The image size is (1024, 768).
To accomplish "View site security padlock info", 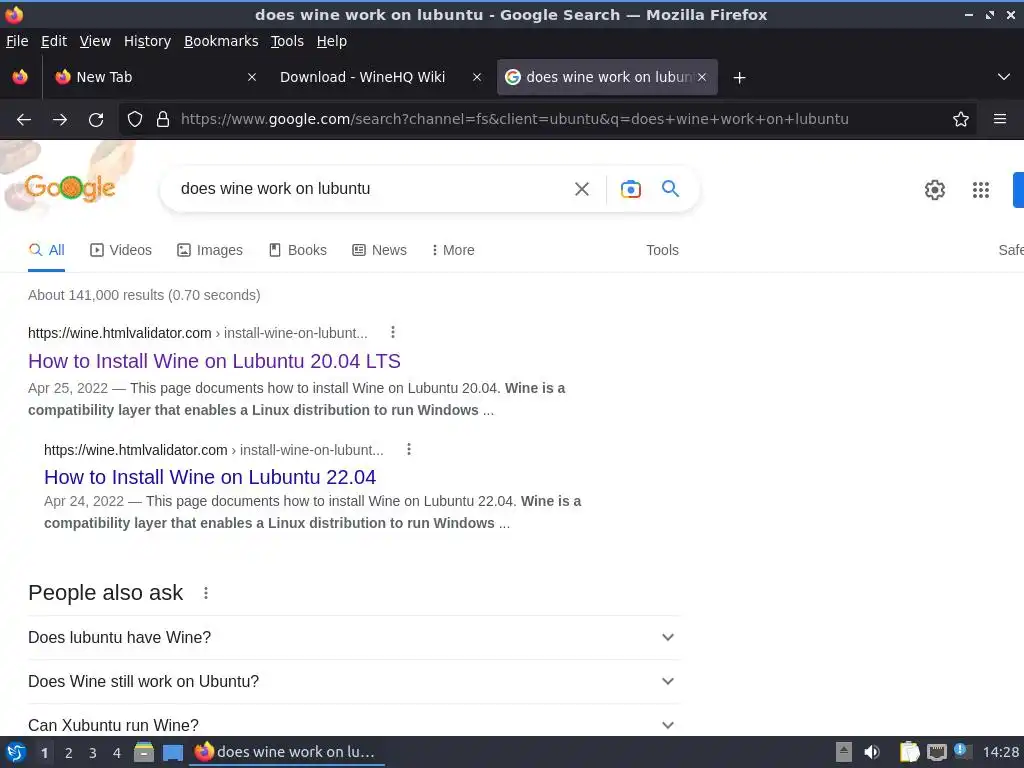I will 163,119.
